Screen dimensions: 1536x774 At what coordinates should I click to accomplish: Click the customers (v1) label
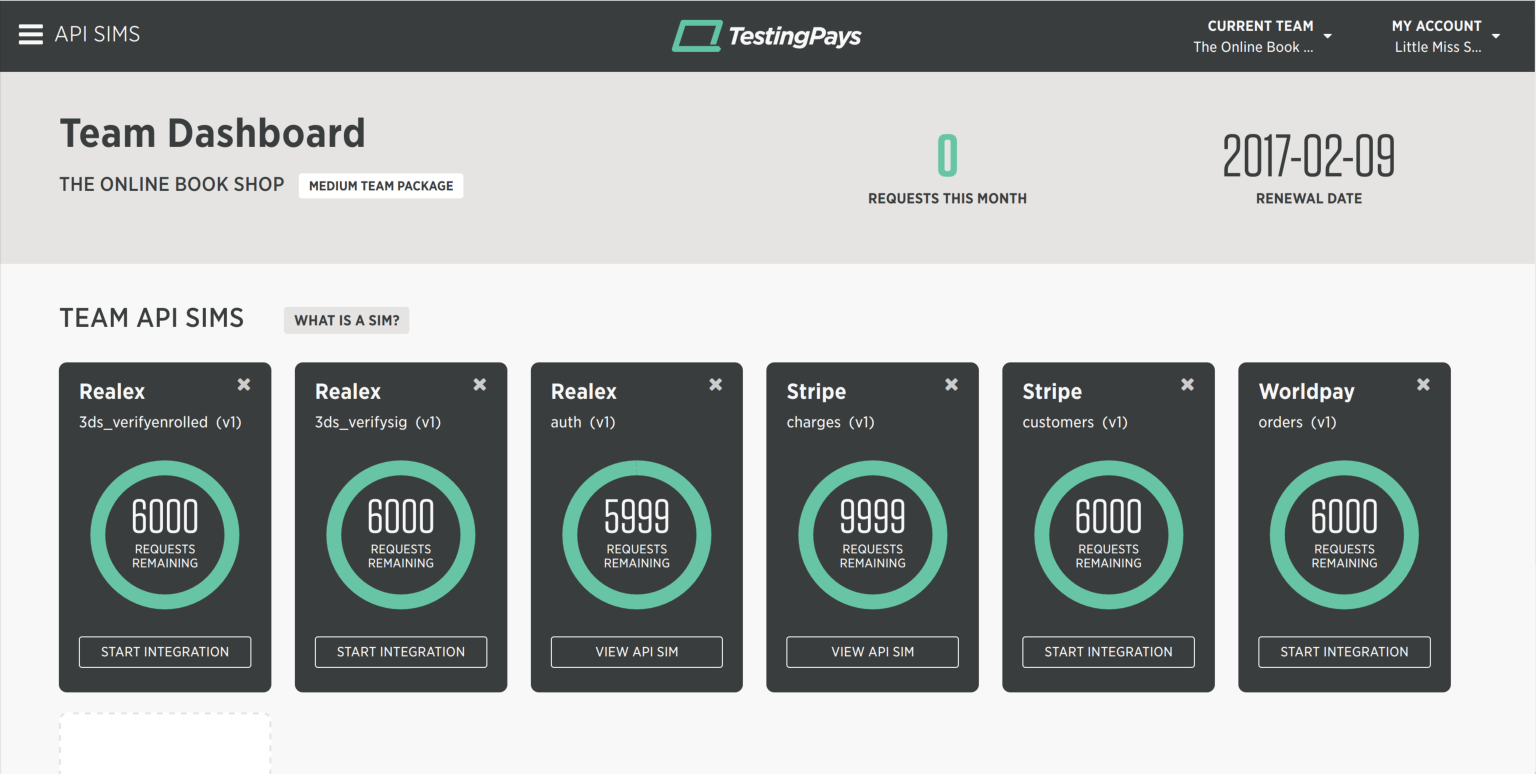(1075, 423)
